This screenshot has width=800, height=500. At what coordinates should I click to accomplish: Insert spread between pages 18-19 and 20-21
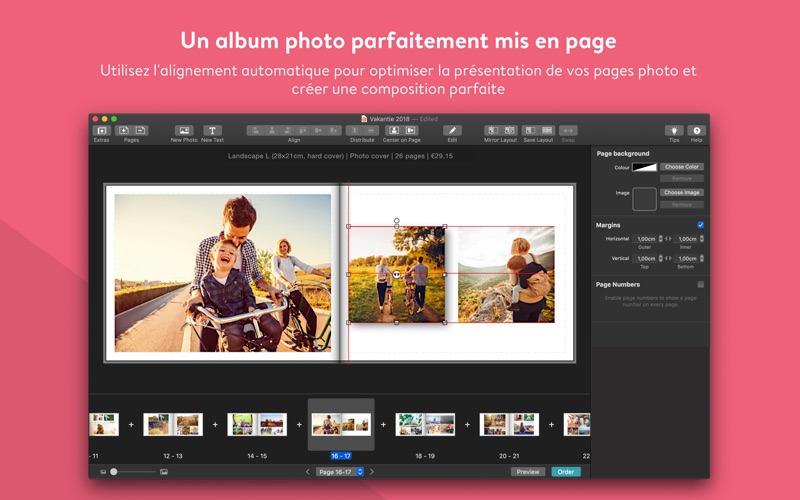[x=467, y=424]
